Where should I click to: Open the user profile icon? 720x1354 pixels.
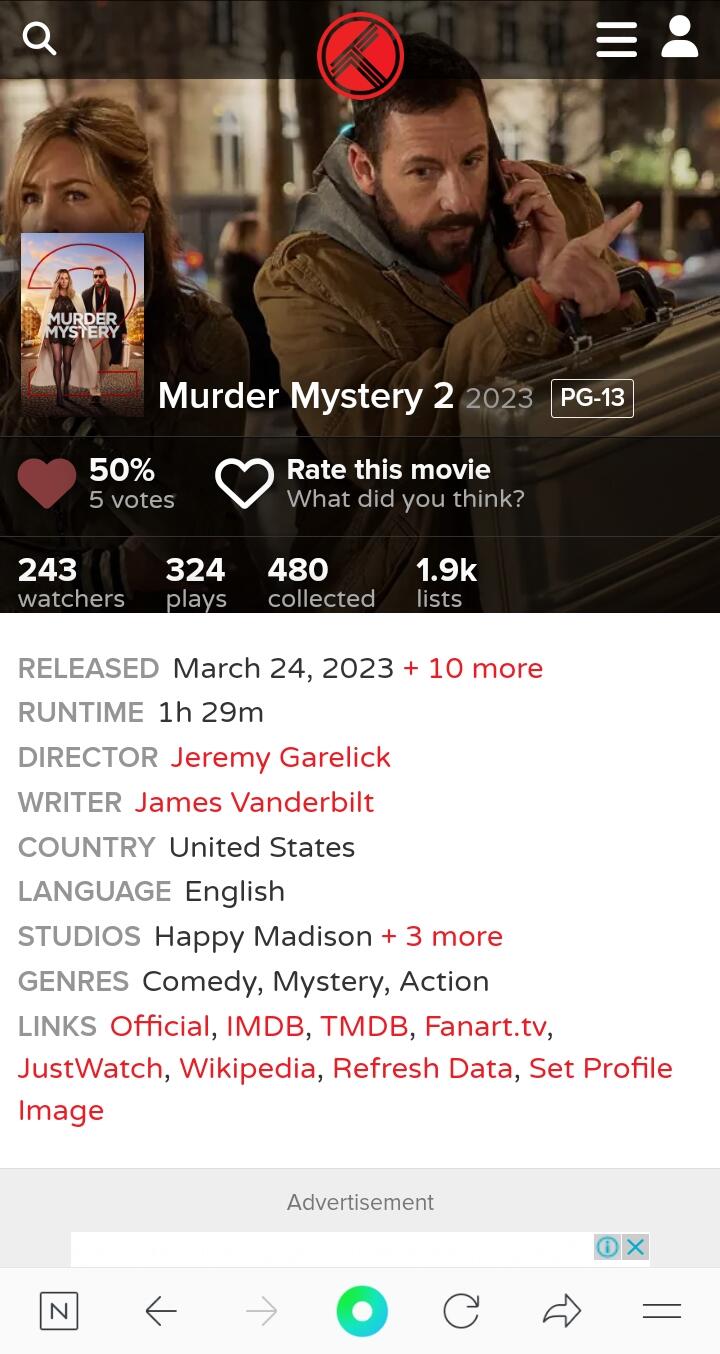coord(680,37)
